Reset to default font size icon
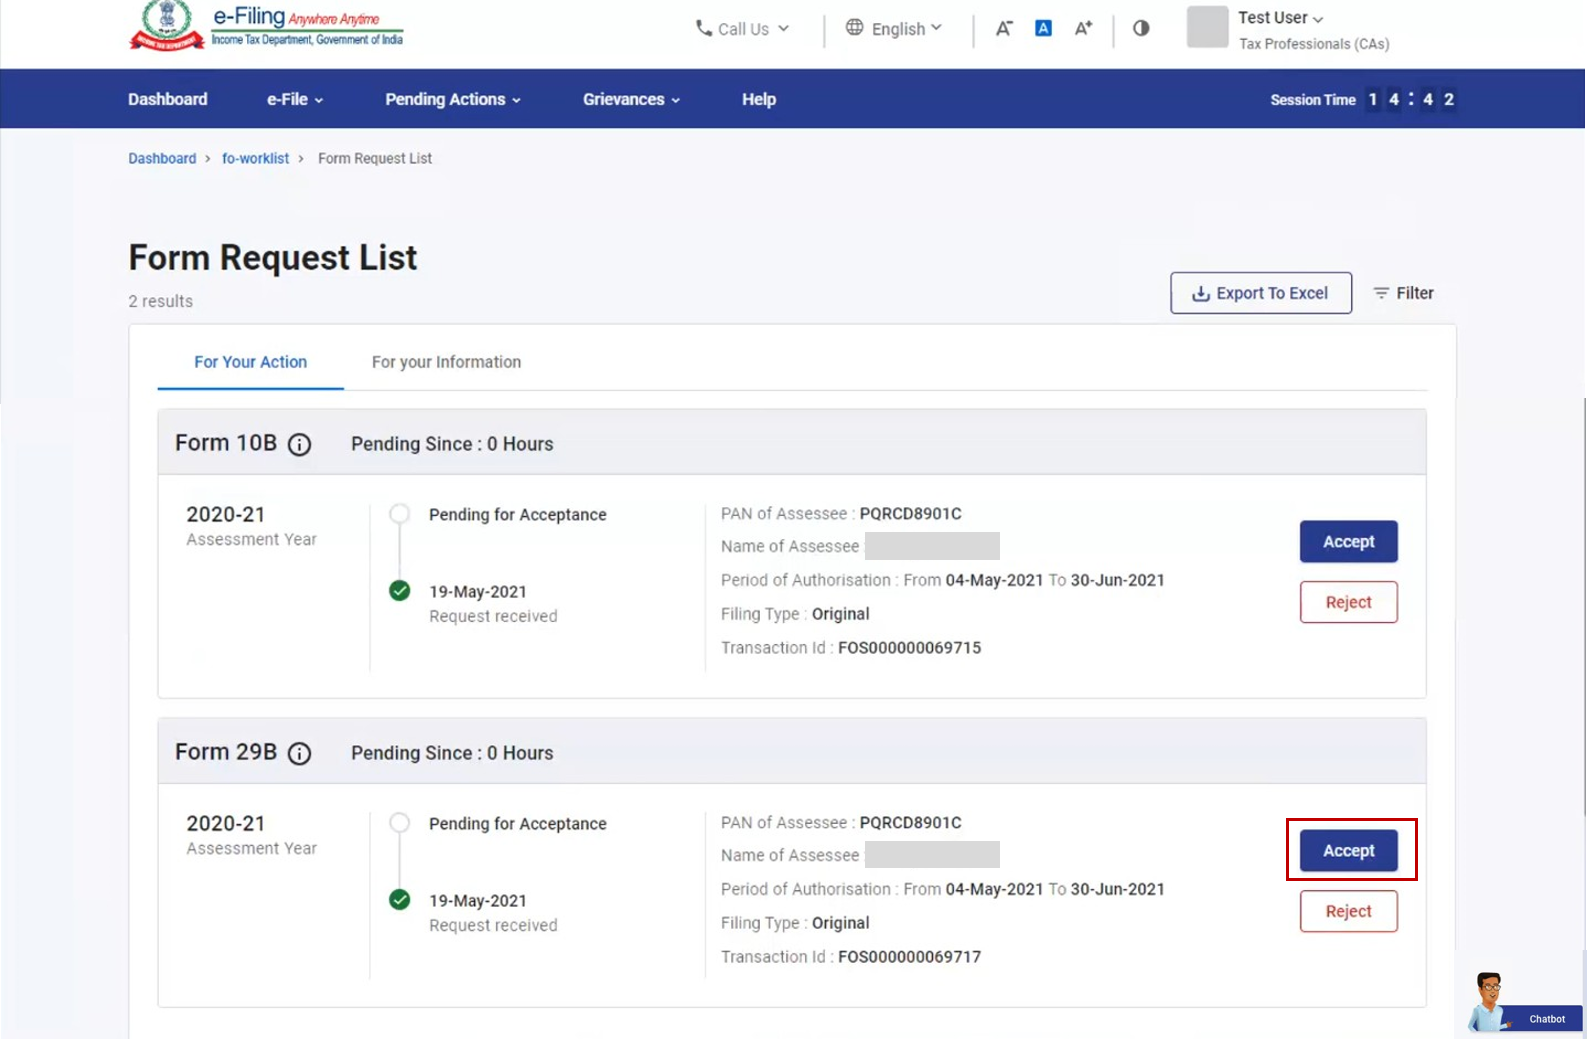This screenshot has height=1039, width=1587. pos(1043,29)
